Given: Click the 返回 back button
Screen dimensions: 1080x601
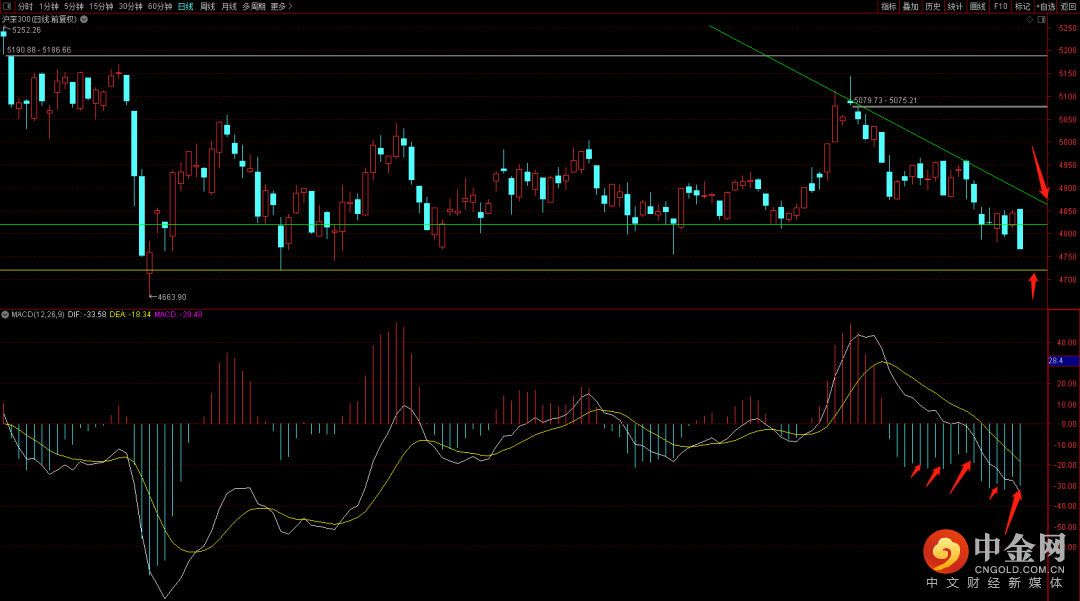Looking at the screenshot, I should point(1069,6).
